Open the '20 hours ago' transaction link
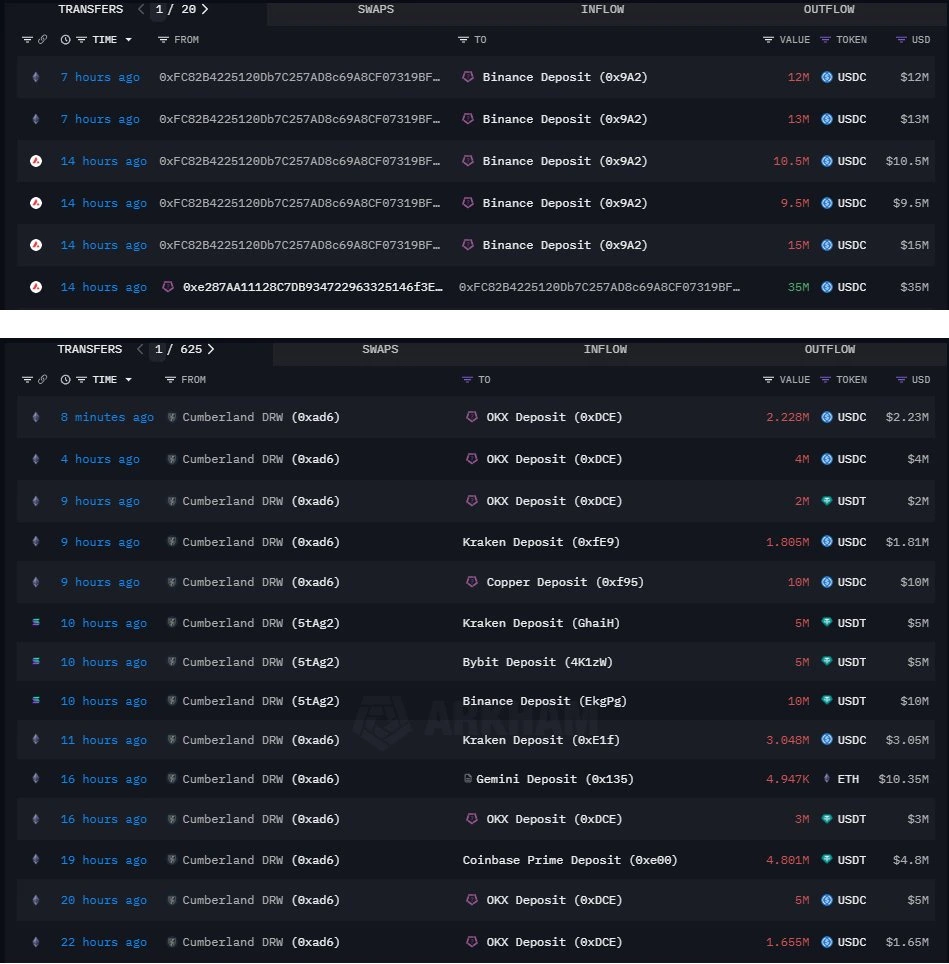949x964 pixels. click(x=103, y=899)
